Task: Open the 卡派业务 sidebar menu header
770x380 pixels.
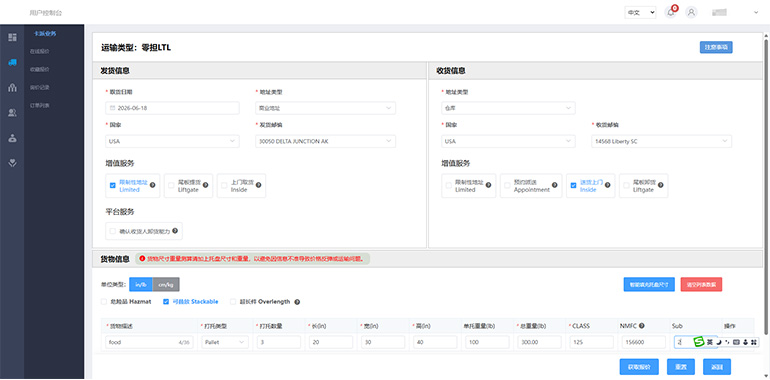Action: [x=45, y=34]
